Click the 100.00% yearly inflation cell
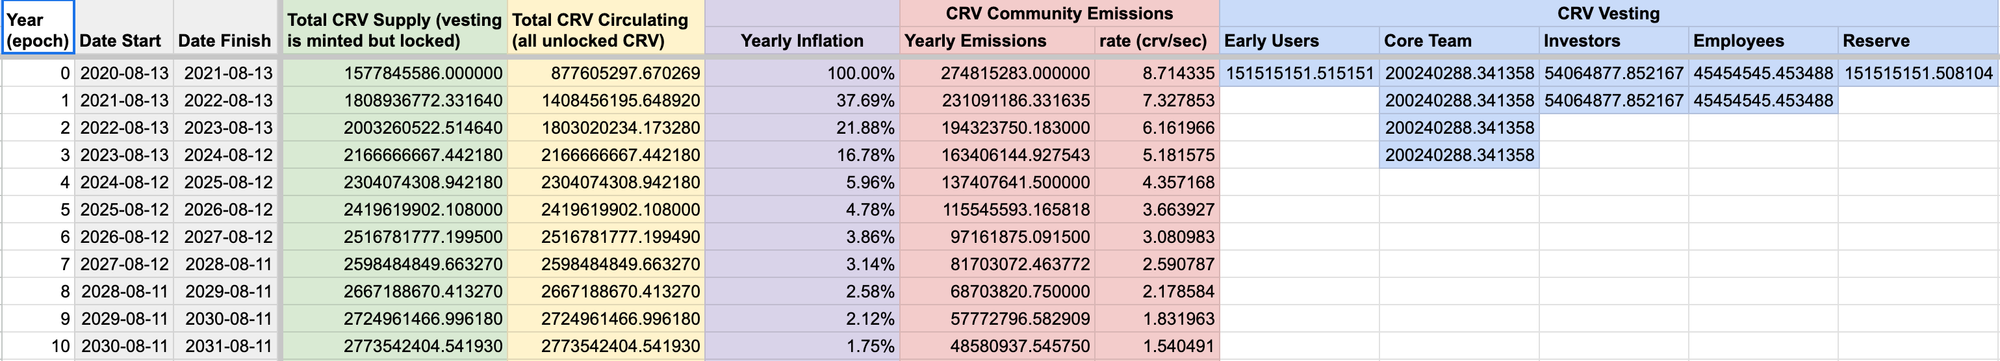The width and height of the screenshot is (2000, 361). (x=802, y=73)
